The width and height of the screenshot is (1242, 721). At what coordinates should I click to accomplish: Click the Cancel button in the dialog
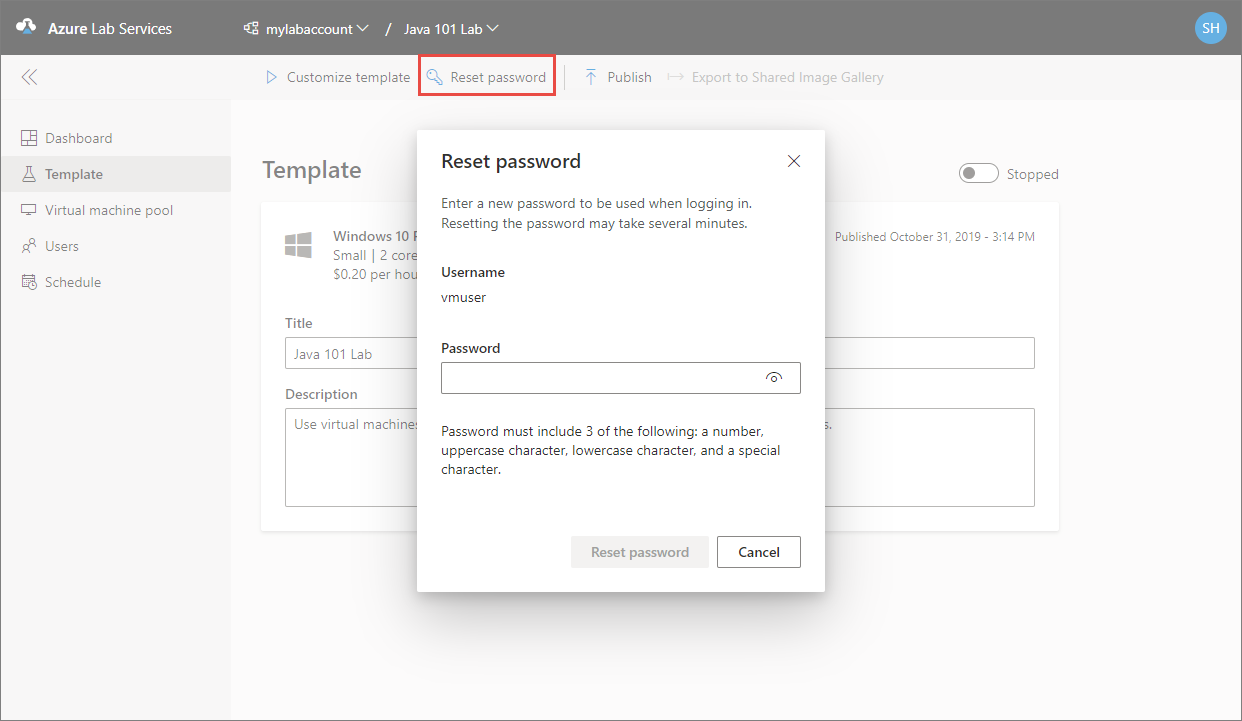(758, 551)
